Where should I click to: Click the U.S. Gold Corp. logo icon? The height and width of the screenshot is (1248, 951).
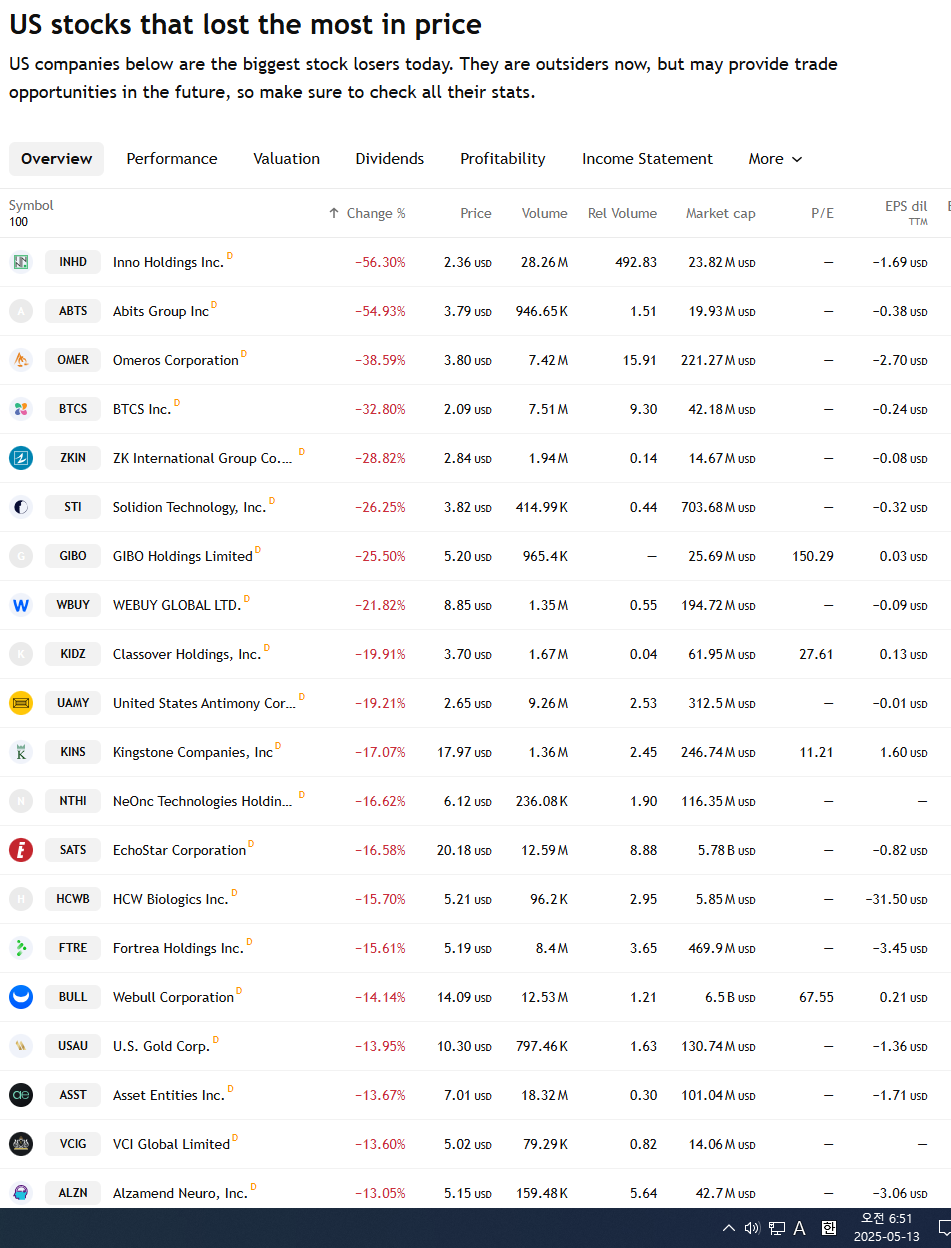pyautogui.click(x=21, y=1046)
